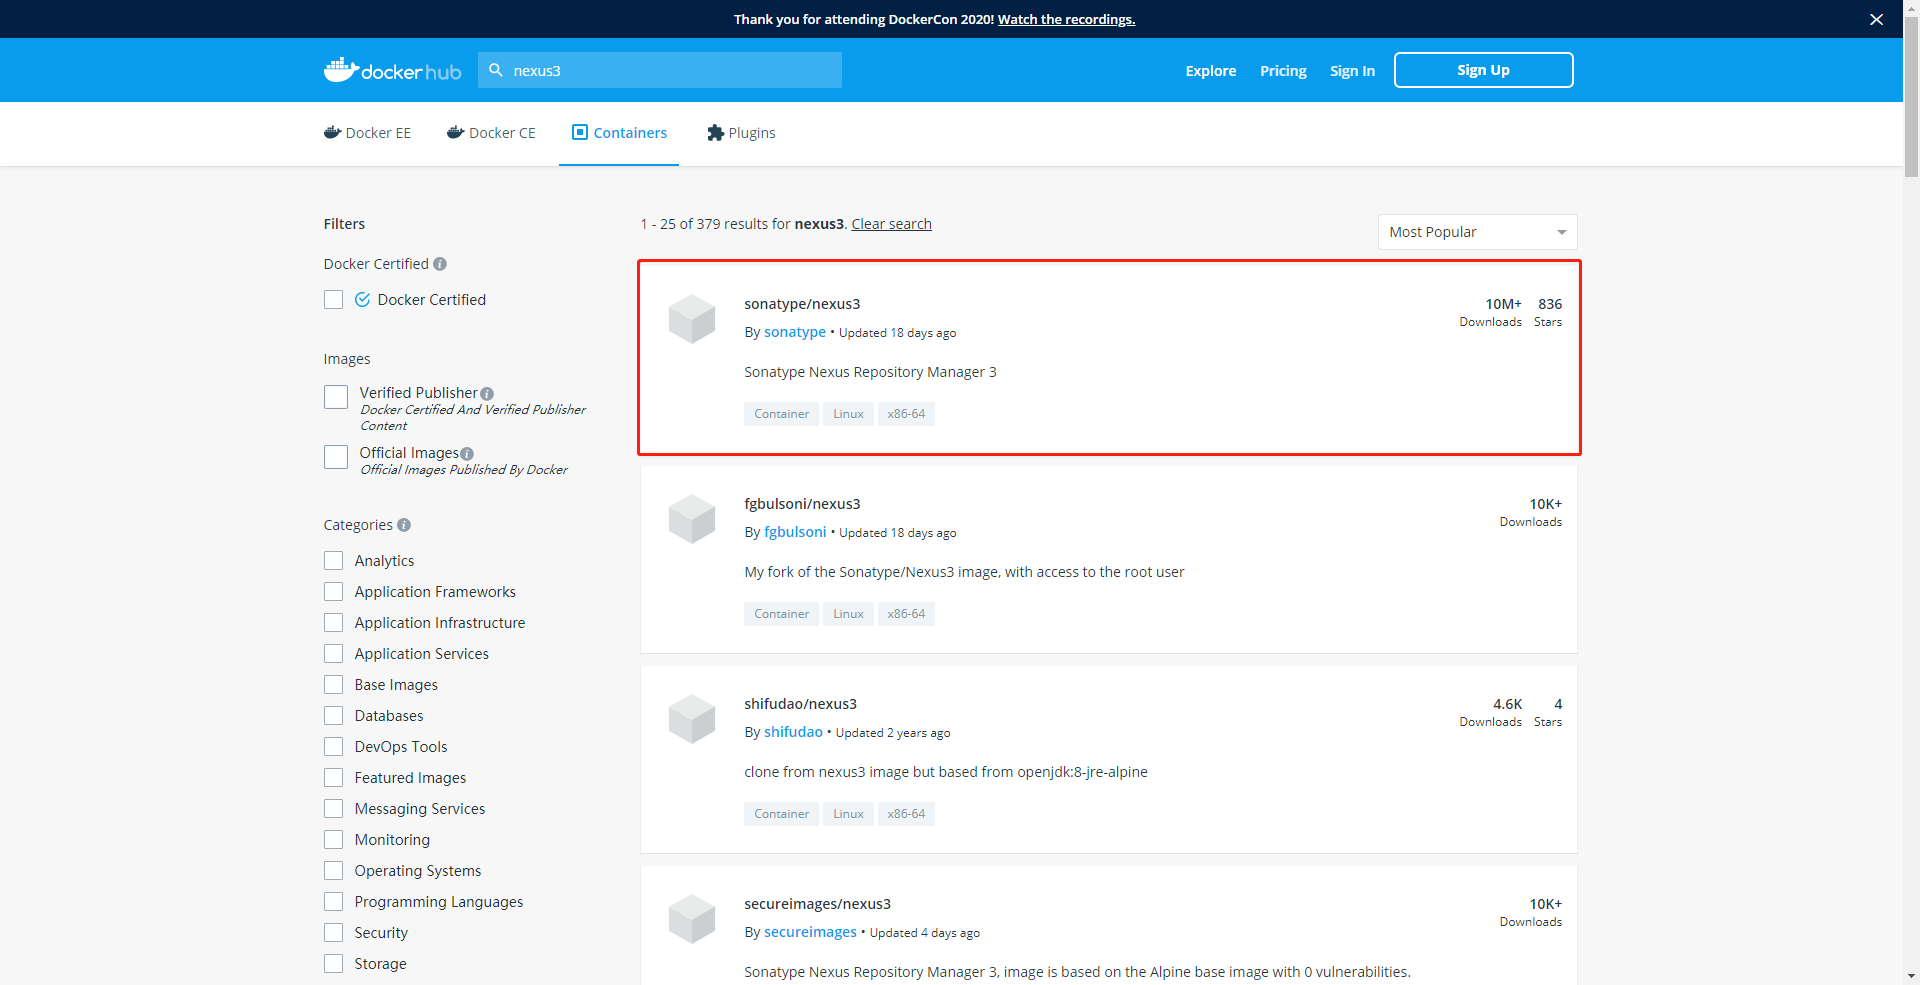
Task: Click the page's vertical scrollbar thumb
Action: point(1911,96)
